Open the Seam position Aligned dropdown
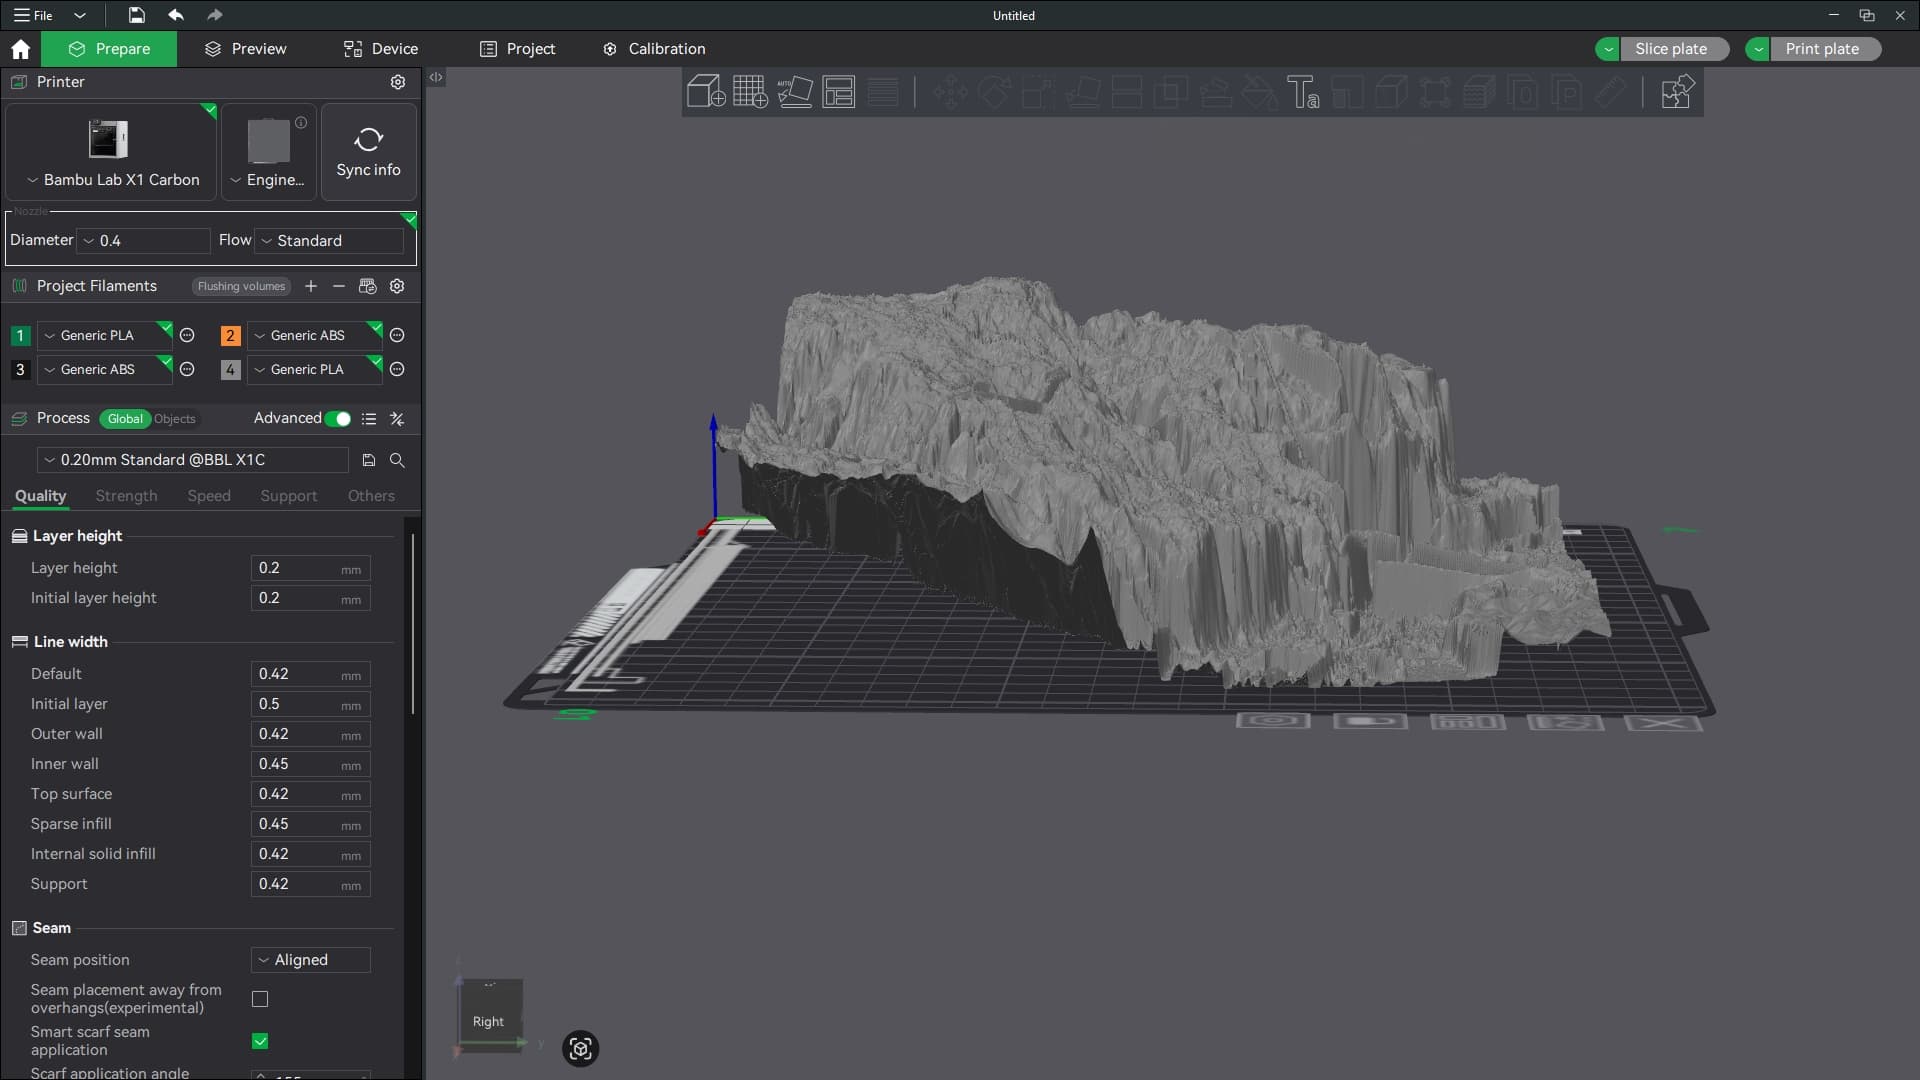The image size is (1920, 1080). point(310,960)
